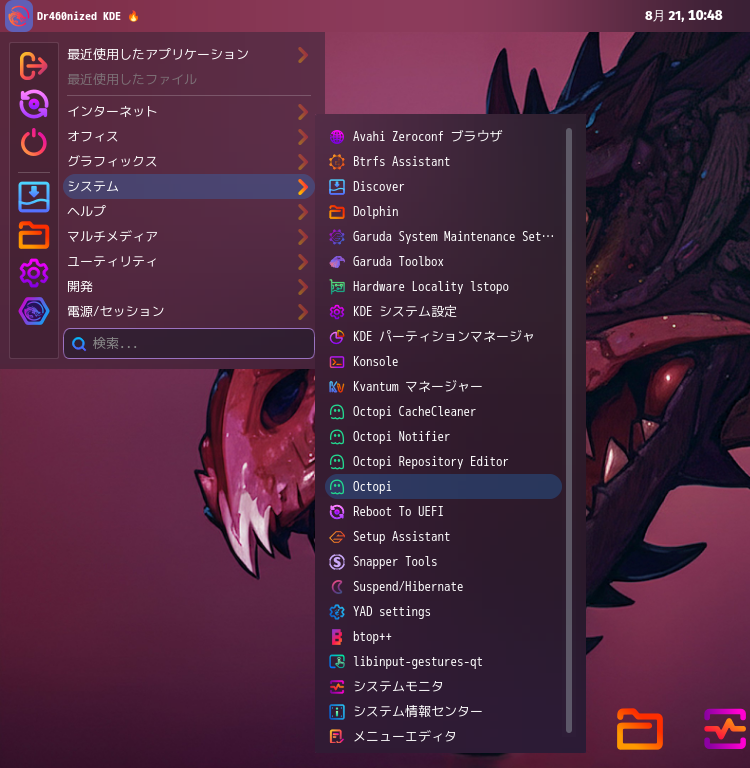The height and width of the screenshot is (768, 750).
Task: Launch KDE システム設定
Action: point(443,312)
